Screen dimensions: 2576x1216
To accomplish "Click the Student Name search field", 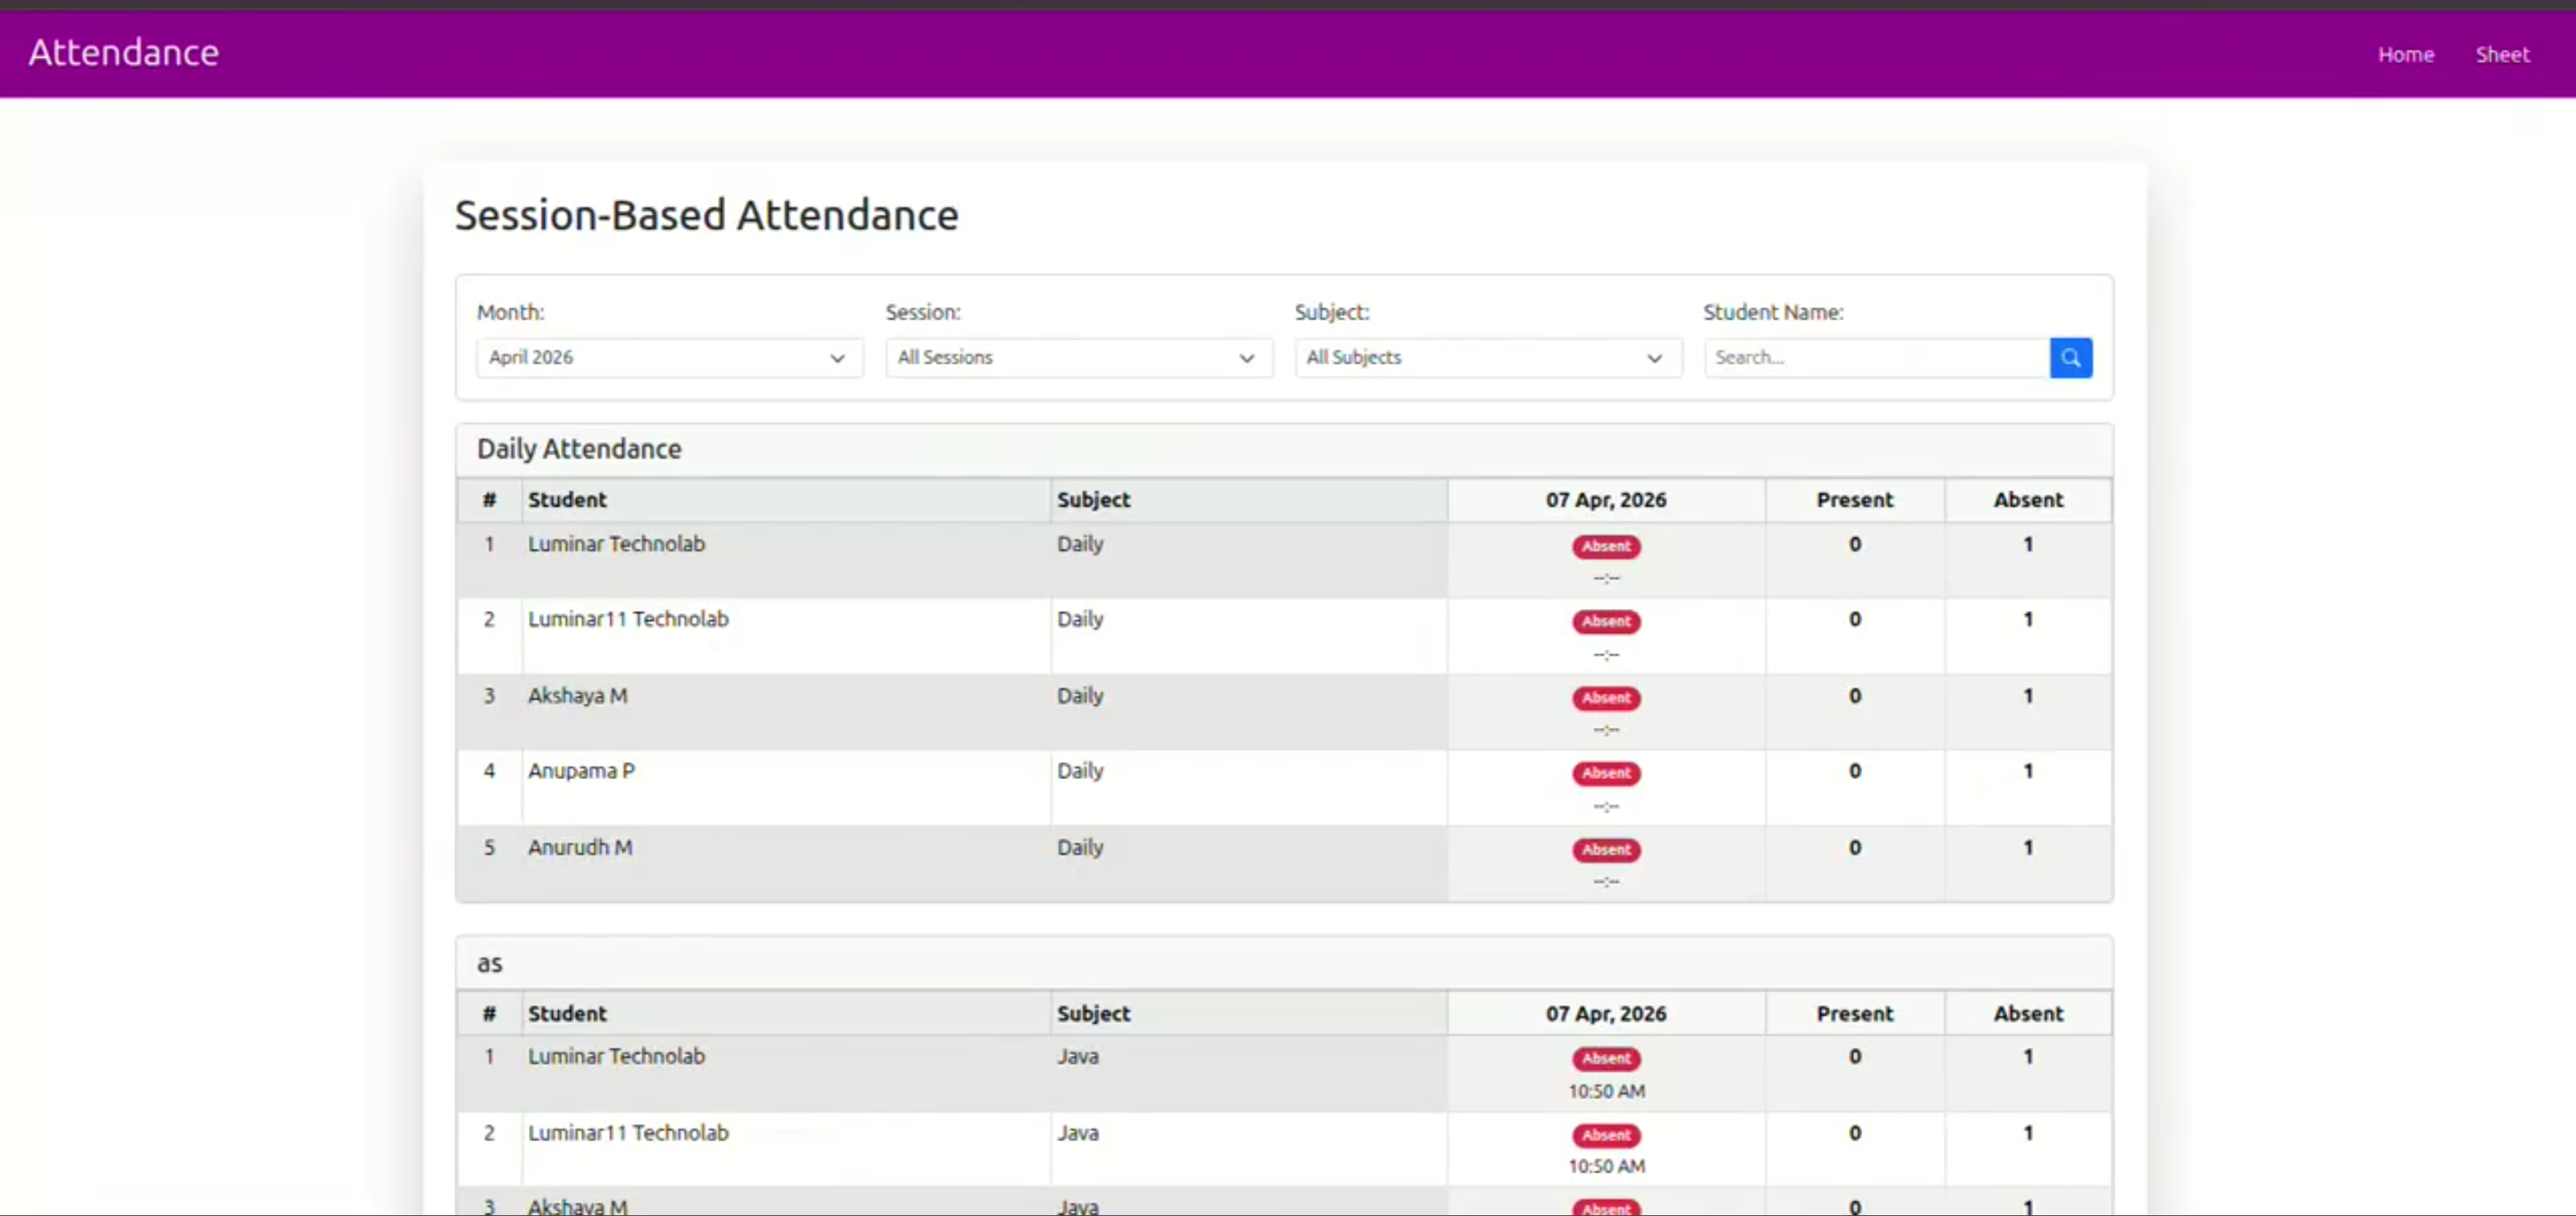I will coord(1877,357).
